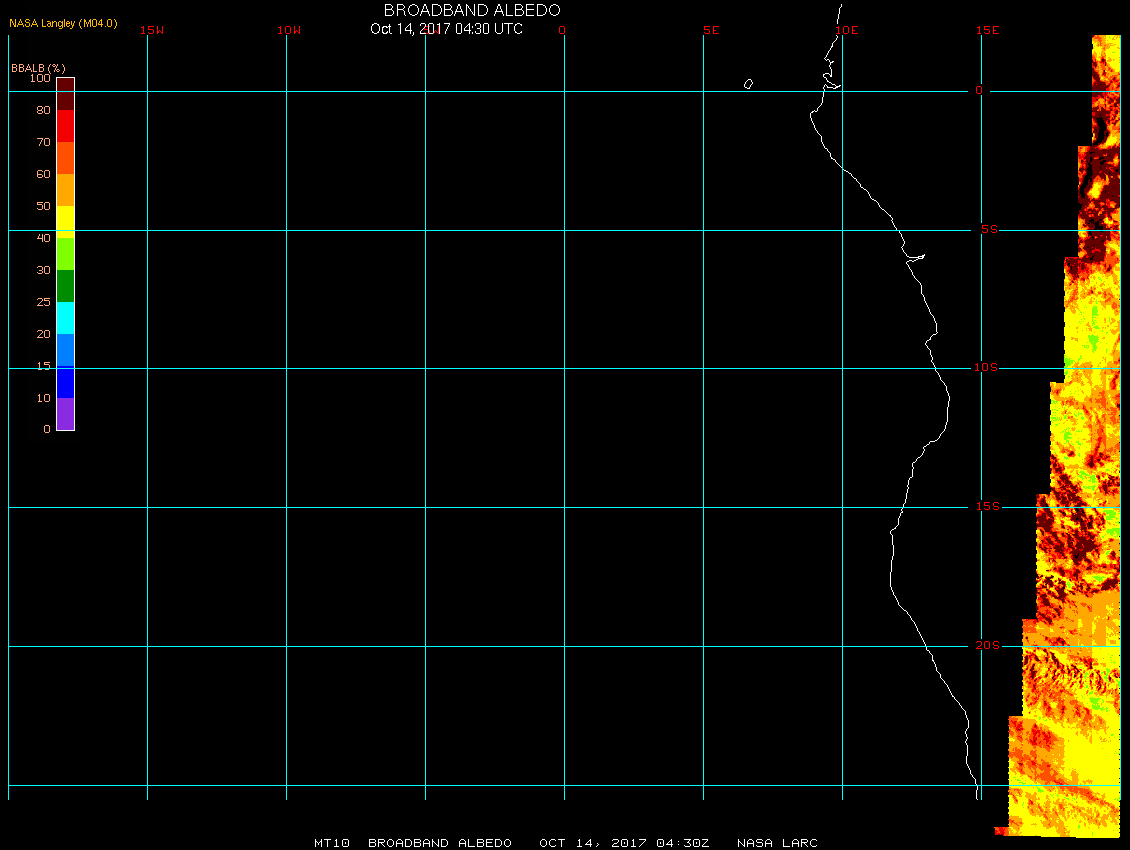Viewport: 1130px width, 850px height.
Task: Click the "15E" longitude label
Action: point(987,30)
